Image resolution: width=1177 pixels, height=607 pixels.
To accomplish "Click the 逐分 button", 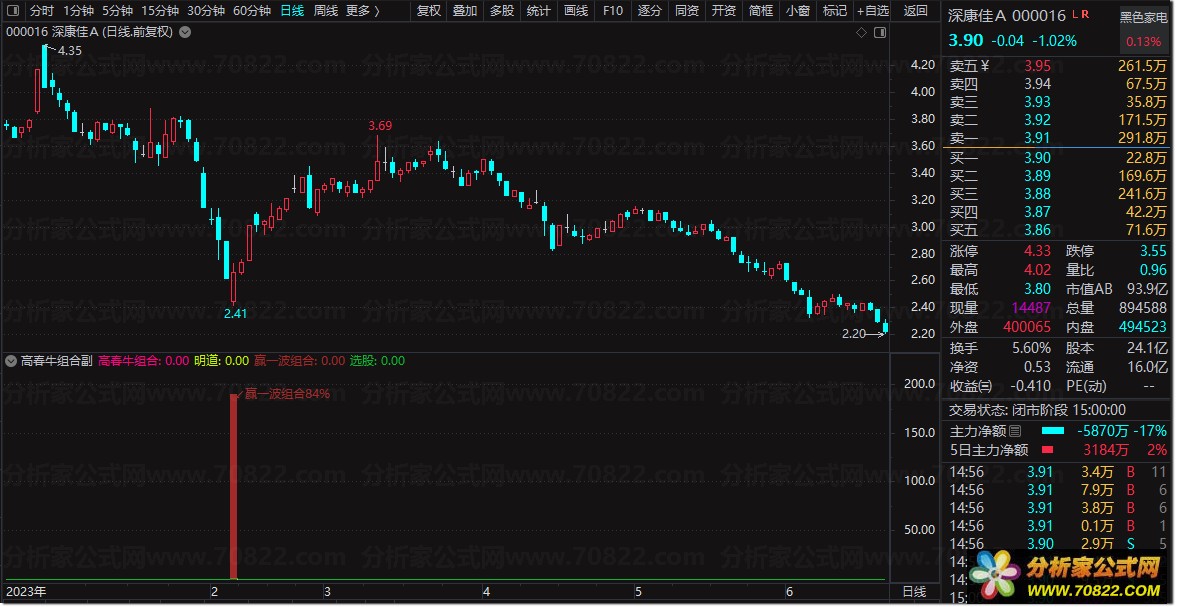I will click(x=649, y=11).
